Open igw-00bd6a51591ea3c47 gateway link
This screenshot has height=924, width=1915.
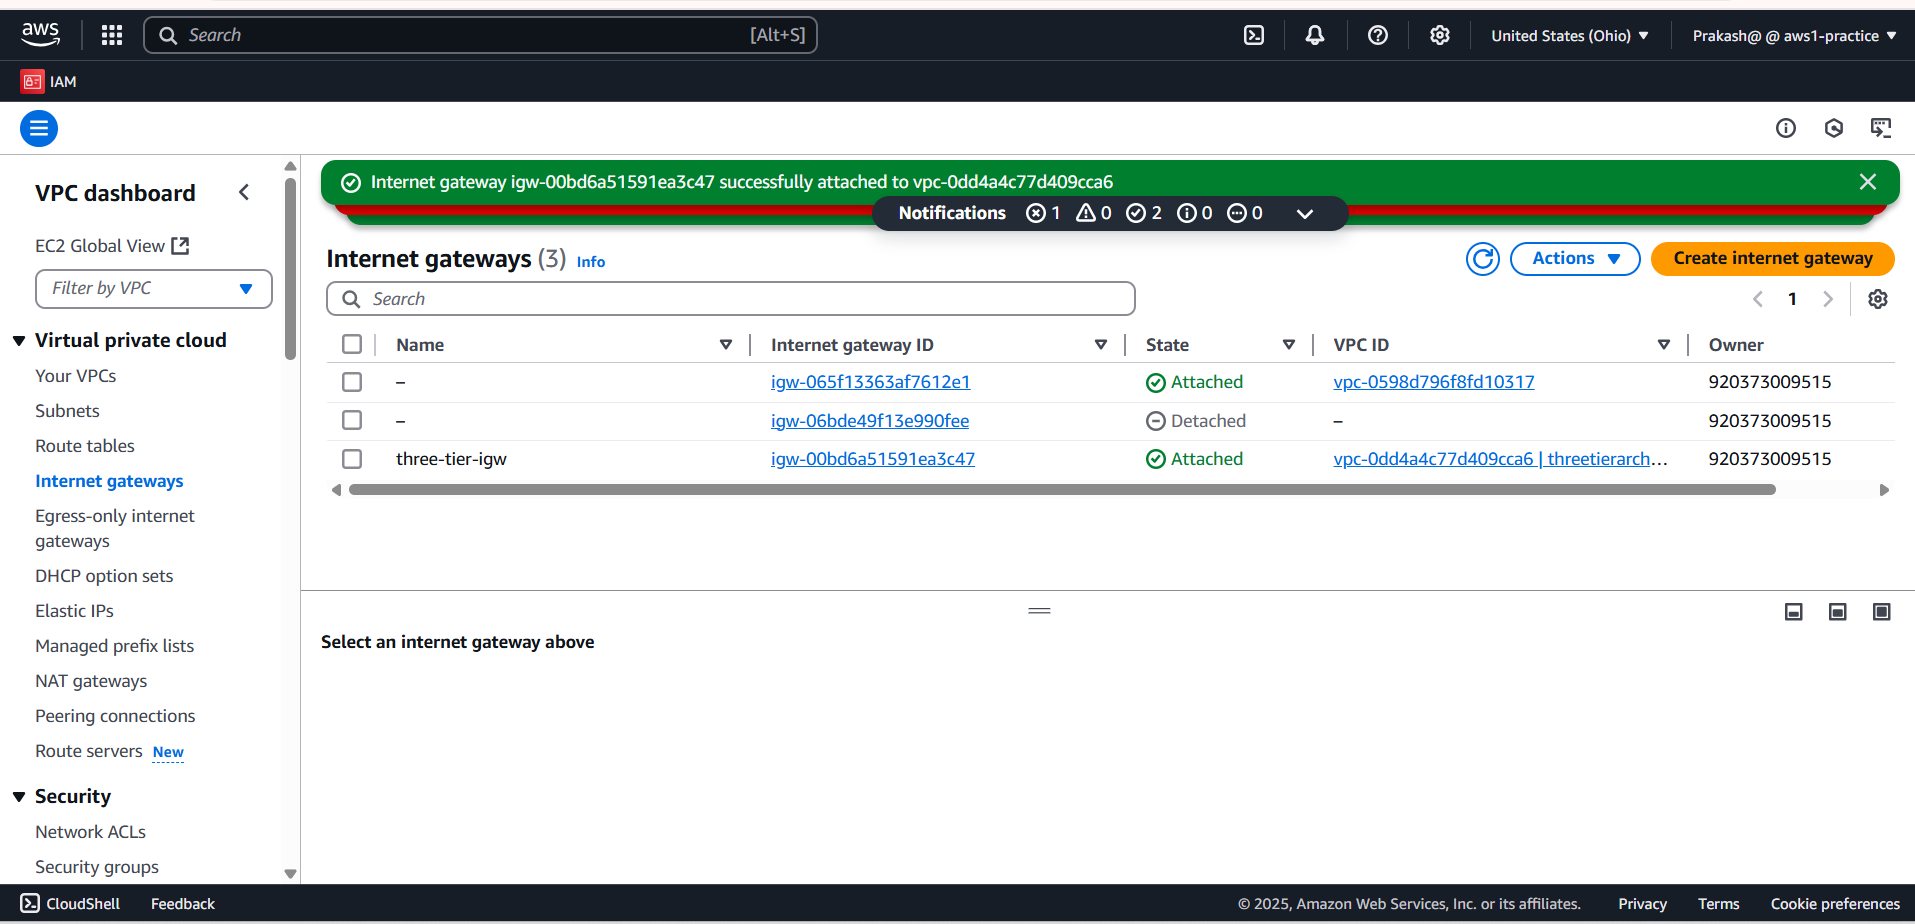tap(873, 459)
